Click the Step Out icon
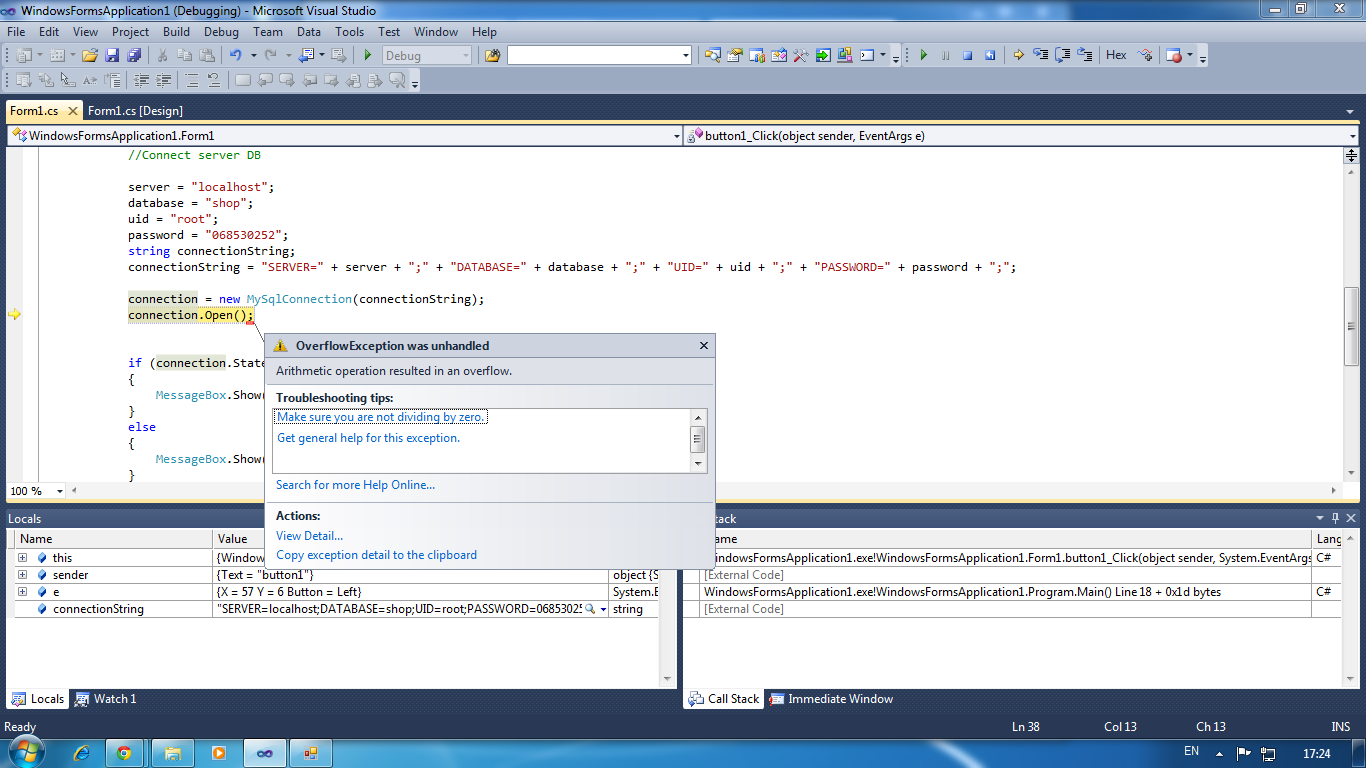The width and height of the screenshot is (1366, 768). tap(1085, 55)
